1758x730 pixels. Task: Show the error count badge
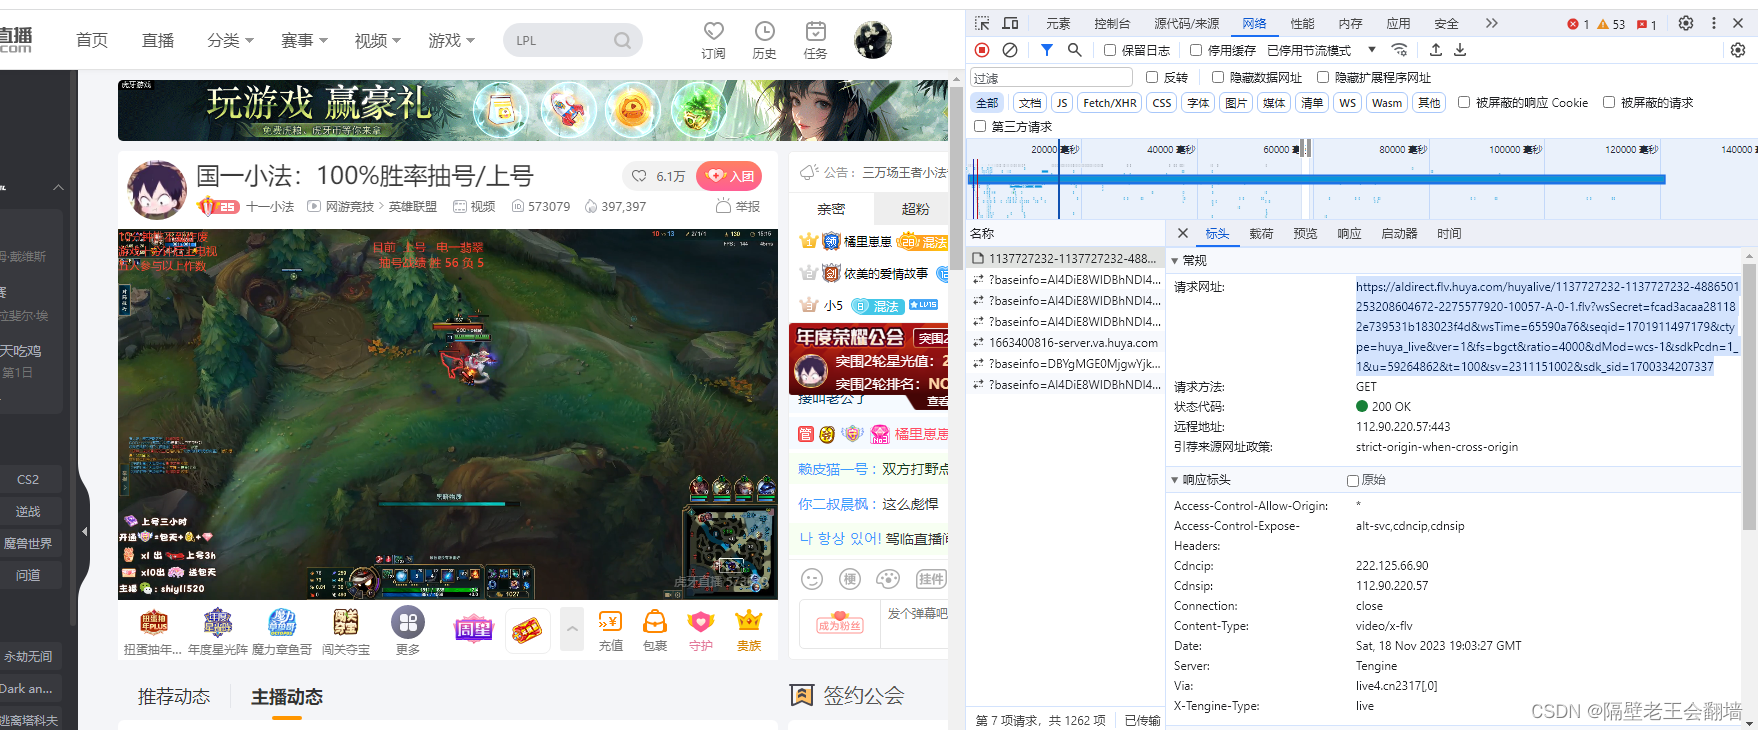pyautogui.click(x=1578, y=24)
